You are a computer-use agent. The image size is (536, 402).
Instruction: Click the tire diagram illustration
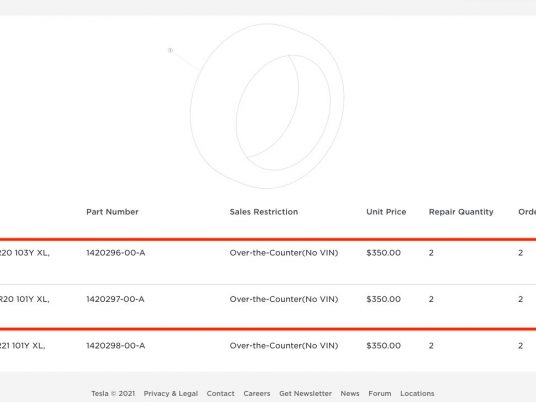[x=267, y=106]
